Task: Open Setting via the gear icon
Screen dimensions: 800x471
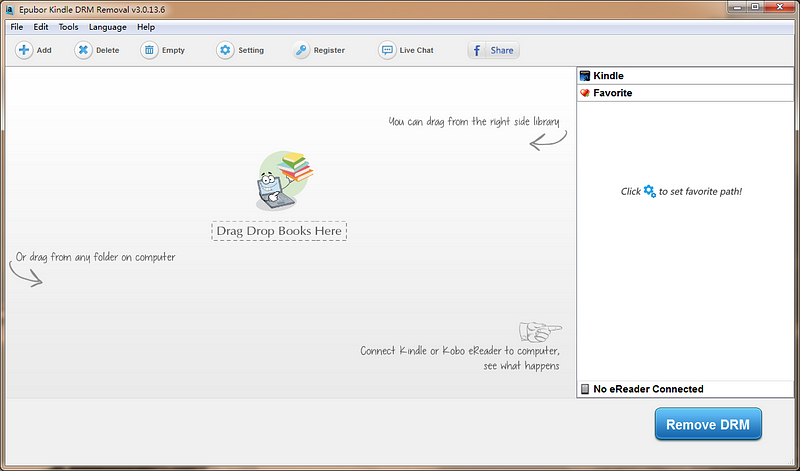Action: click(225, 50)
